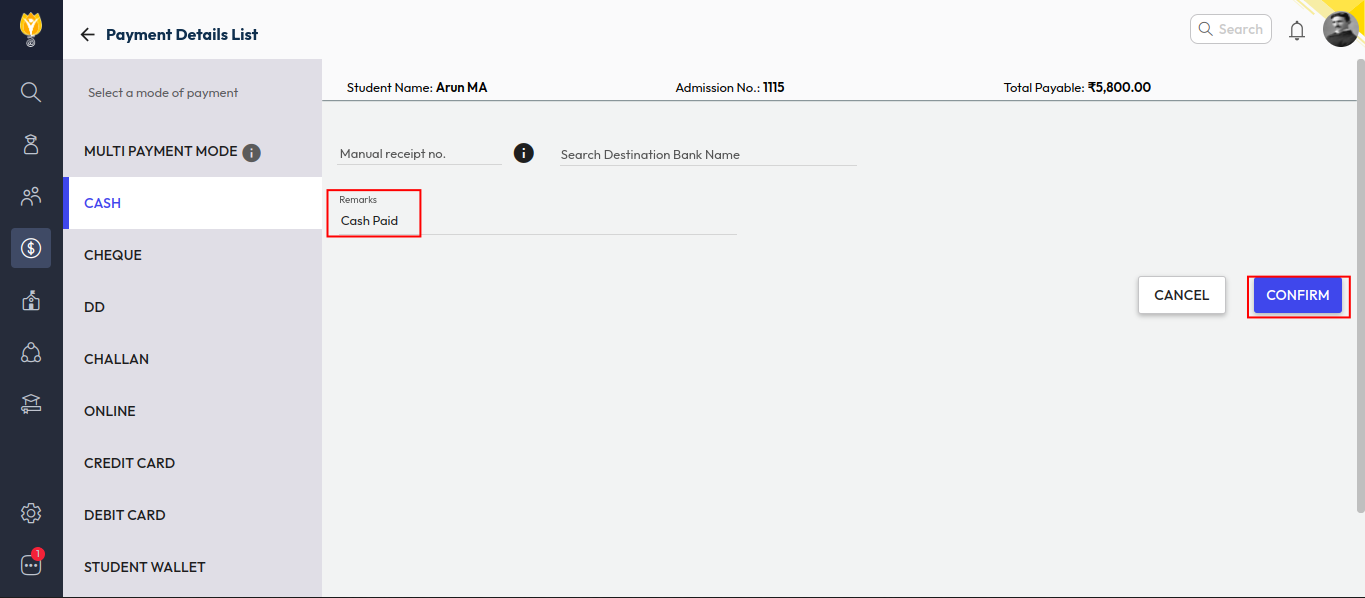Select the graduation cap icon in the sidebar
Viewport: 1365px width, 598px height.
click(31, 403)
